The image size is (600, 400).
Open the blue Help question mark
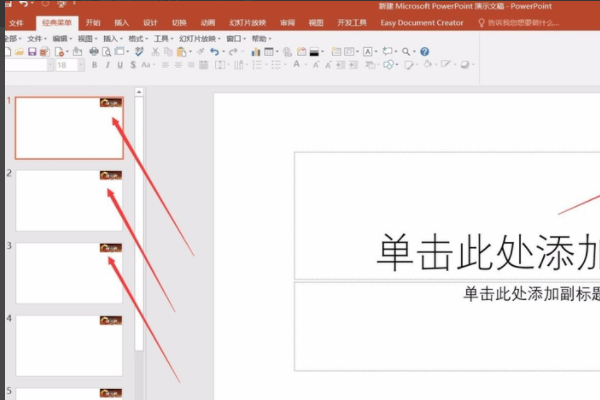(x=424, y=52)
